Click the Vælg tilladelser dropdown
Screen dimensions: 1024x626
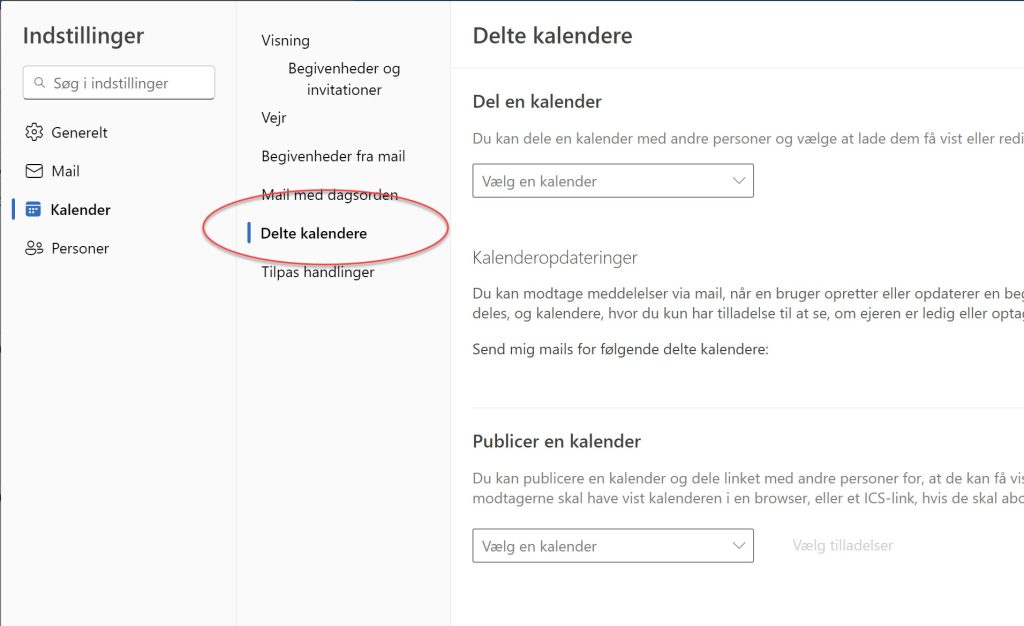click(842, 545)
